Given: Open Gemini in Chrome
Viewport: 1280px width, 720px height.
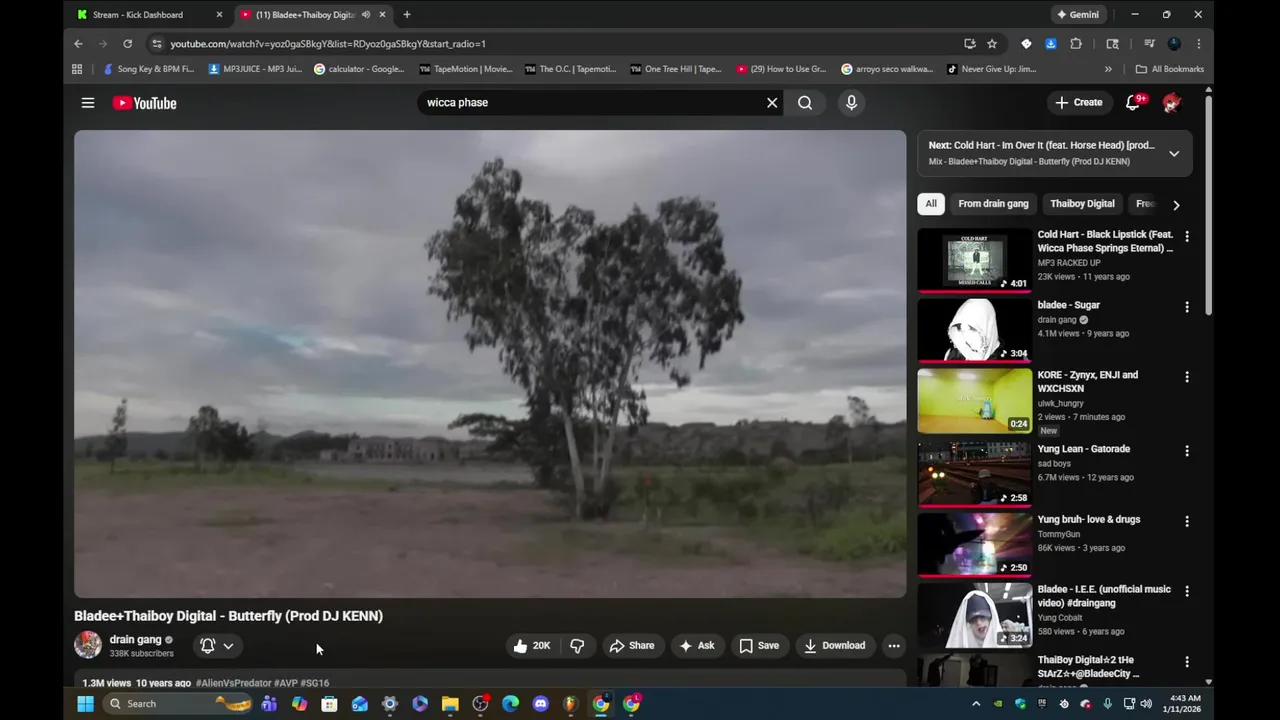Looking at the screenshot, I should (x=1077, y=15).
